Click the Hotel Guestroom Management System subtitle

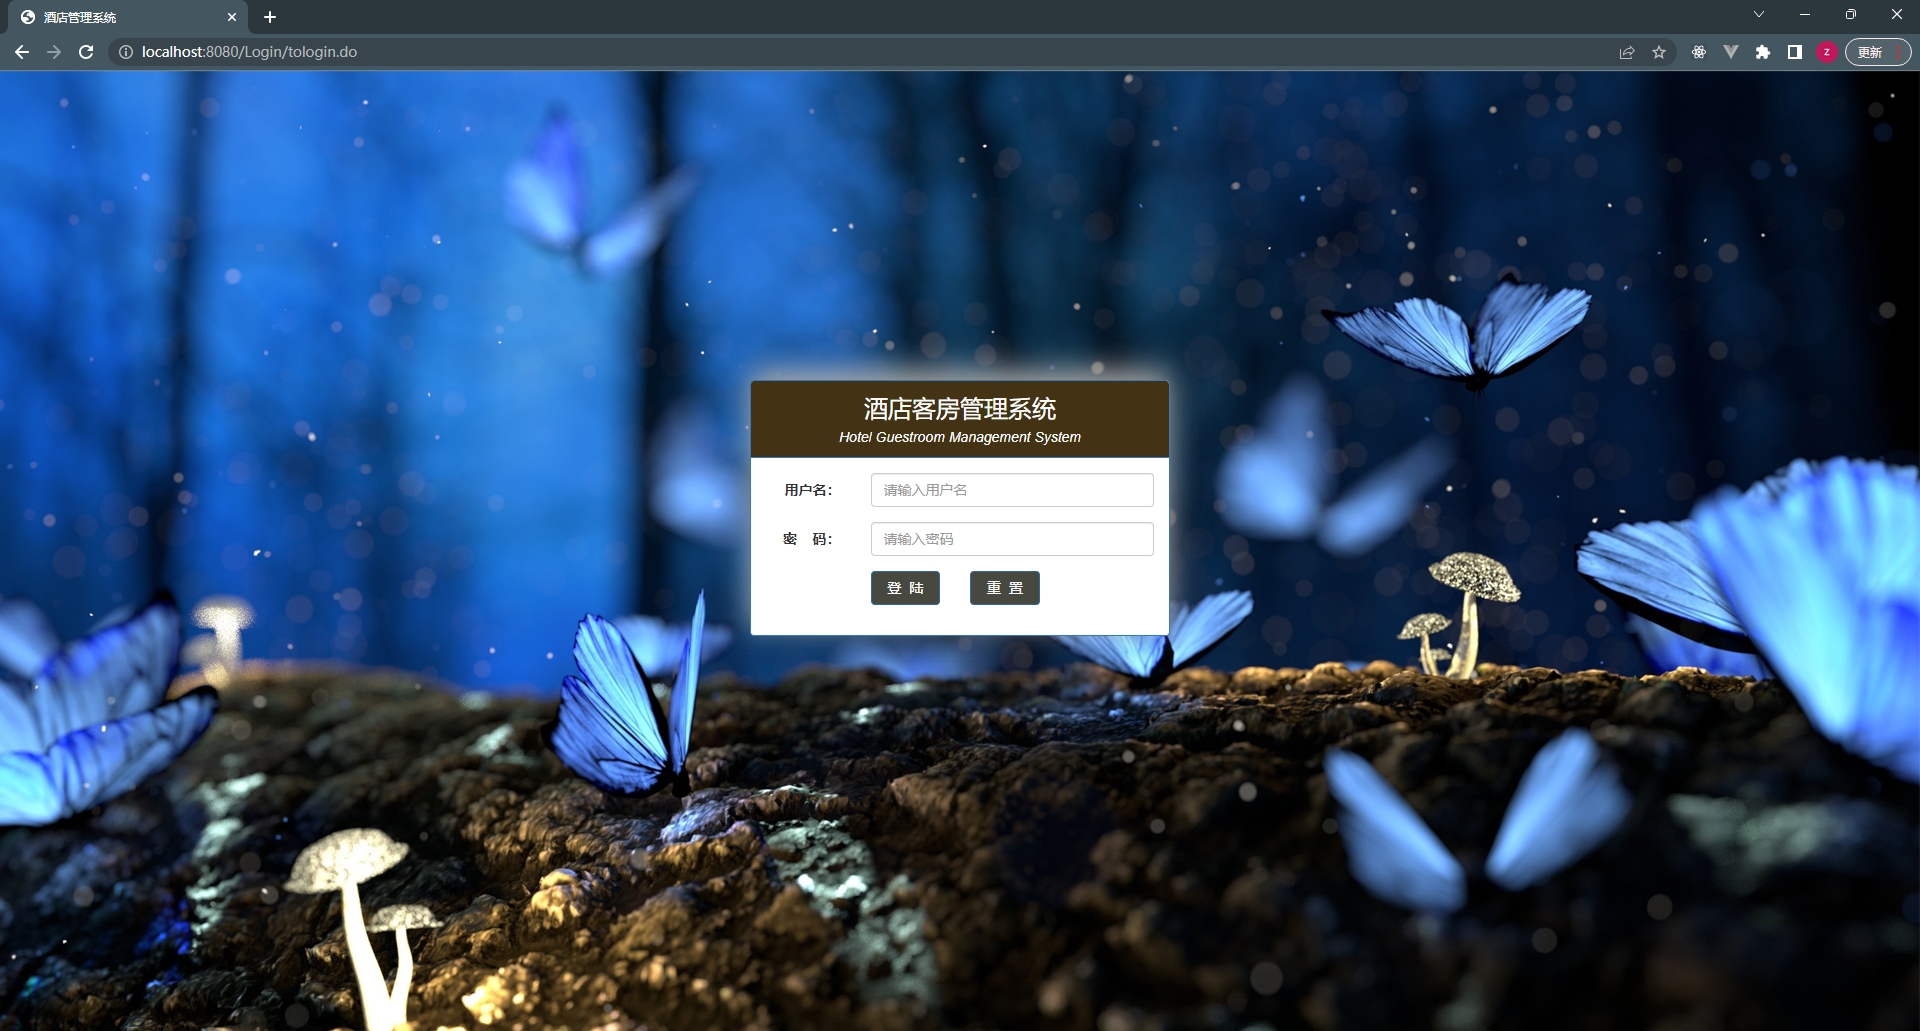pyautogui.click(x=960, y=437)
